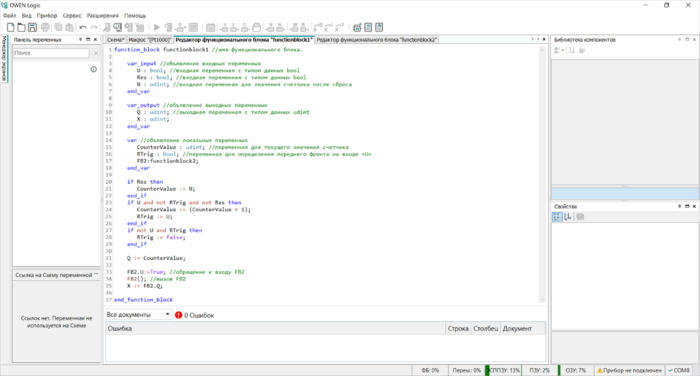Click the third icon in component library toolbar
Image resolution: width=700 pixels, height=376 pixels.
point(582,50)
